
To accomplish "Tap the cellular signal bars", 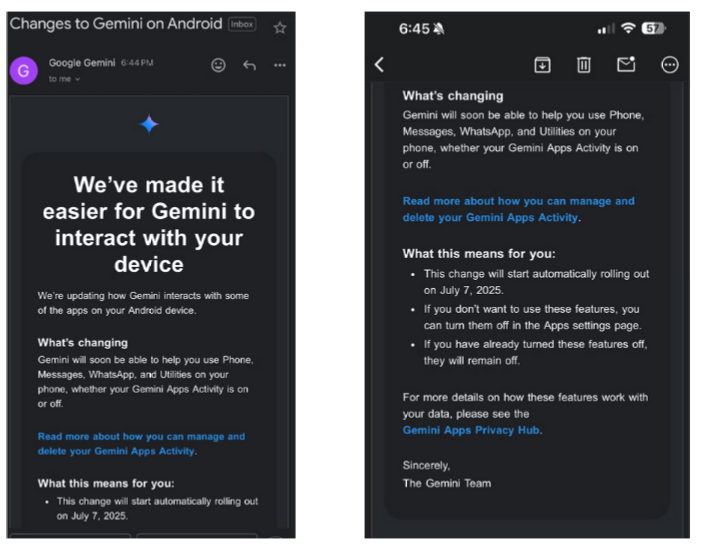I will (606, 29).
